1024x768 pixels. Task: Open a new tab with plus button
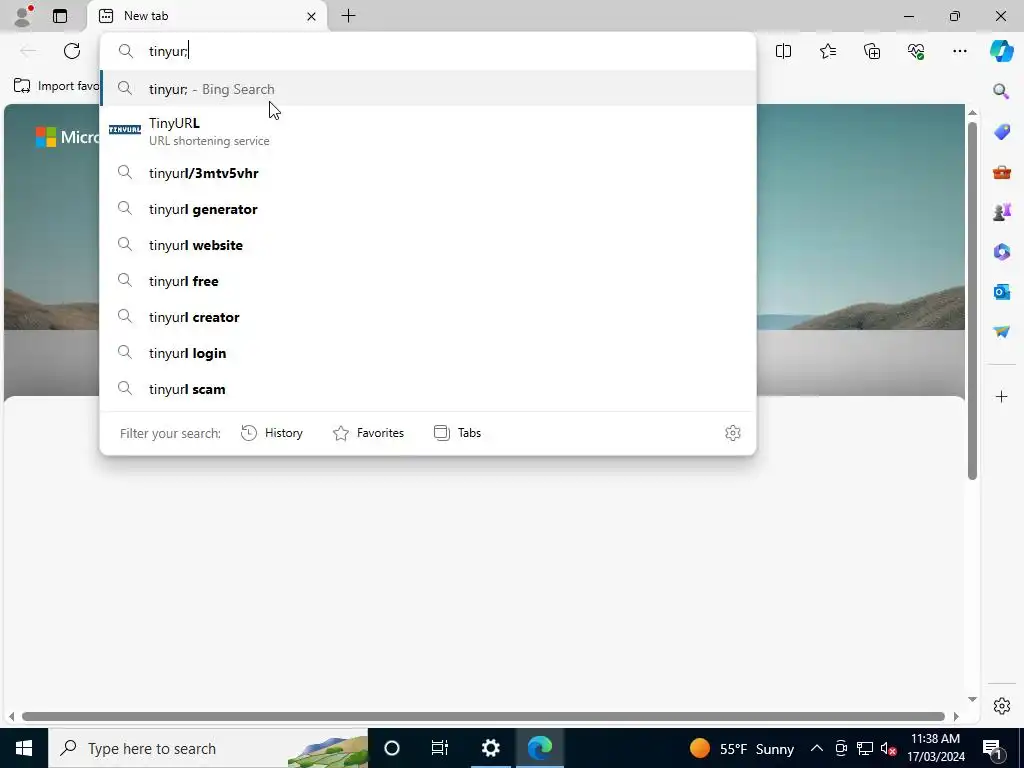point(349,16)
